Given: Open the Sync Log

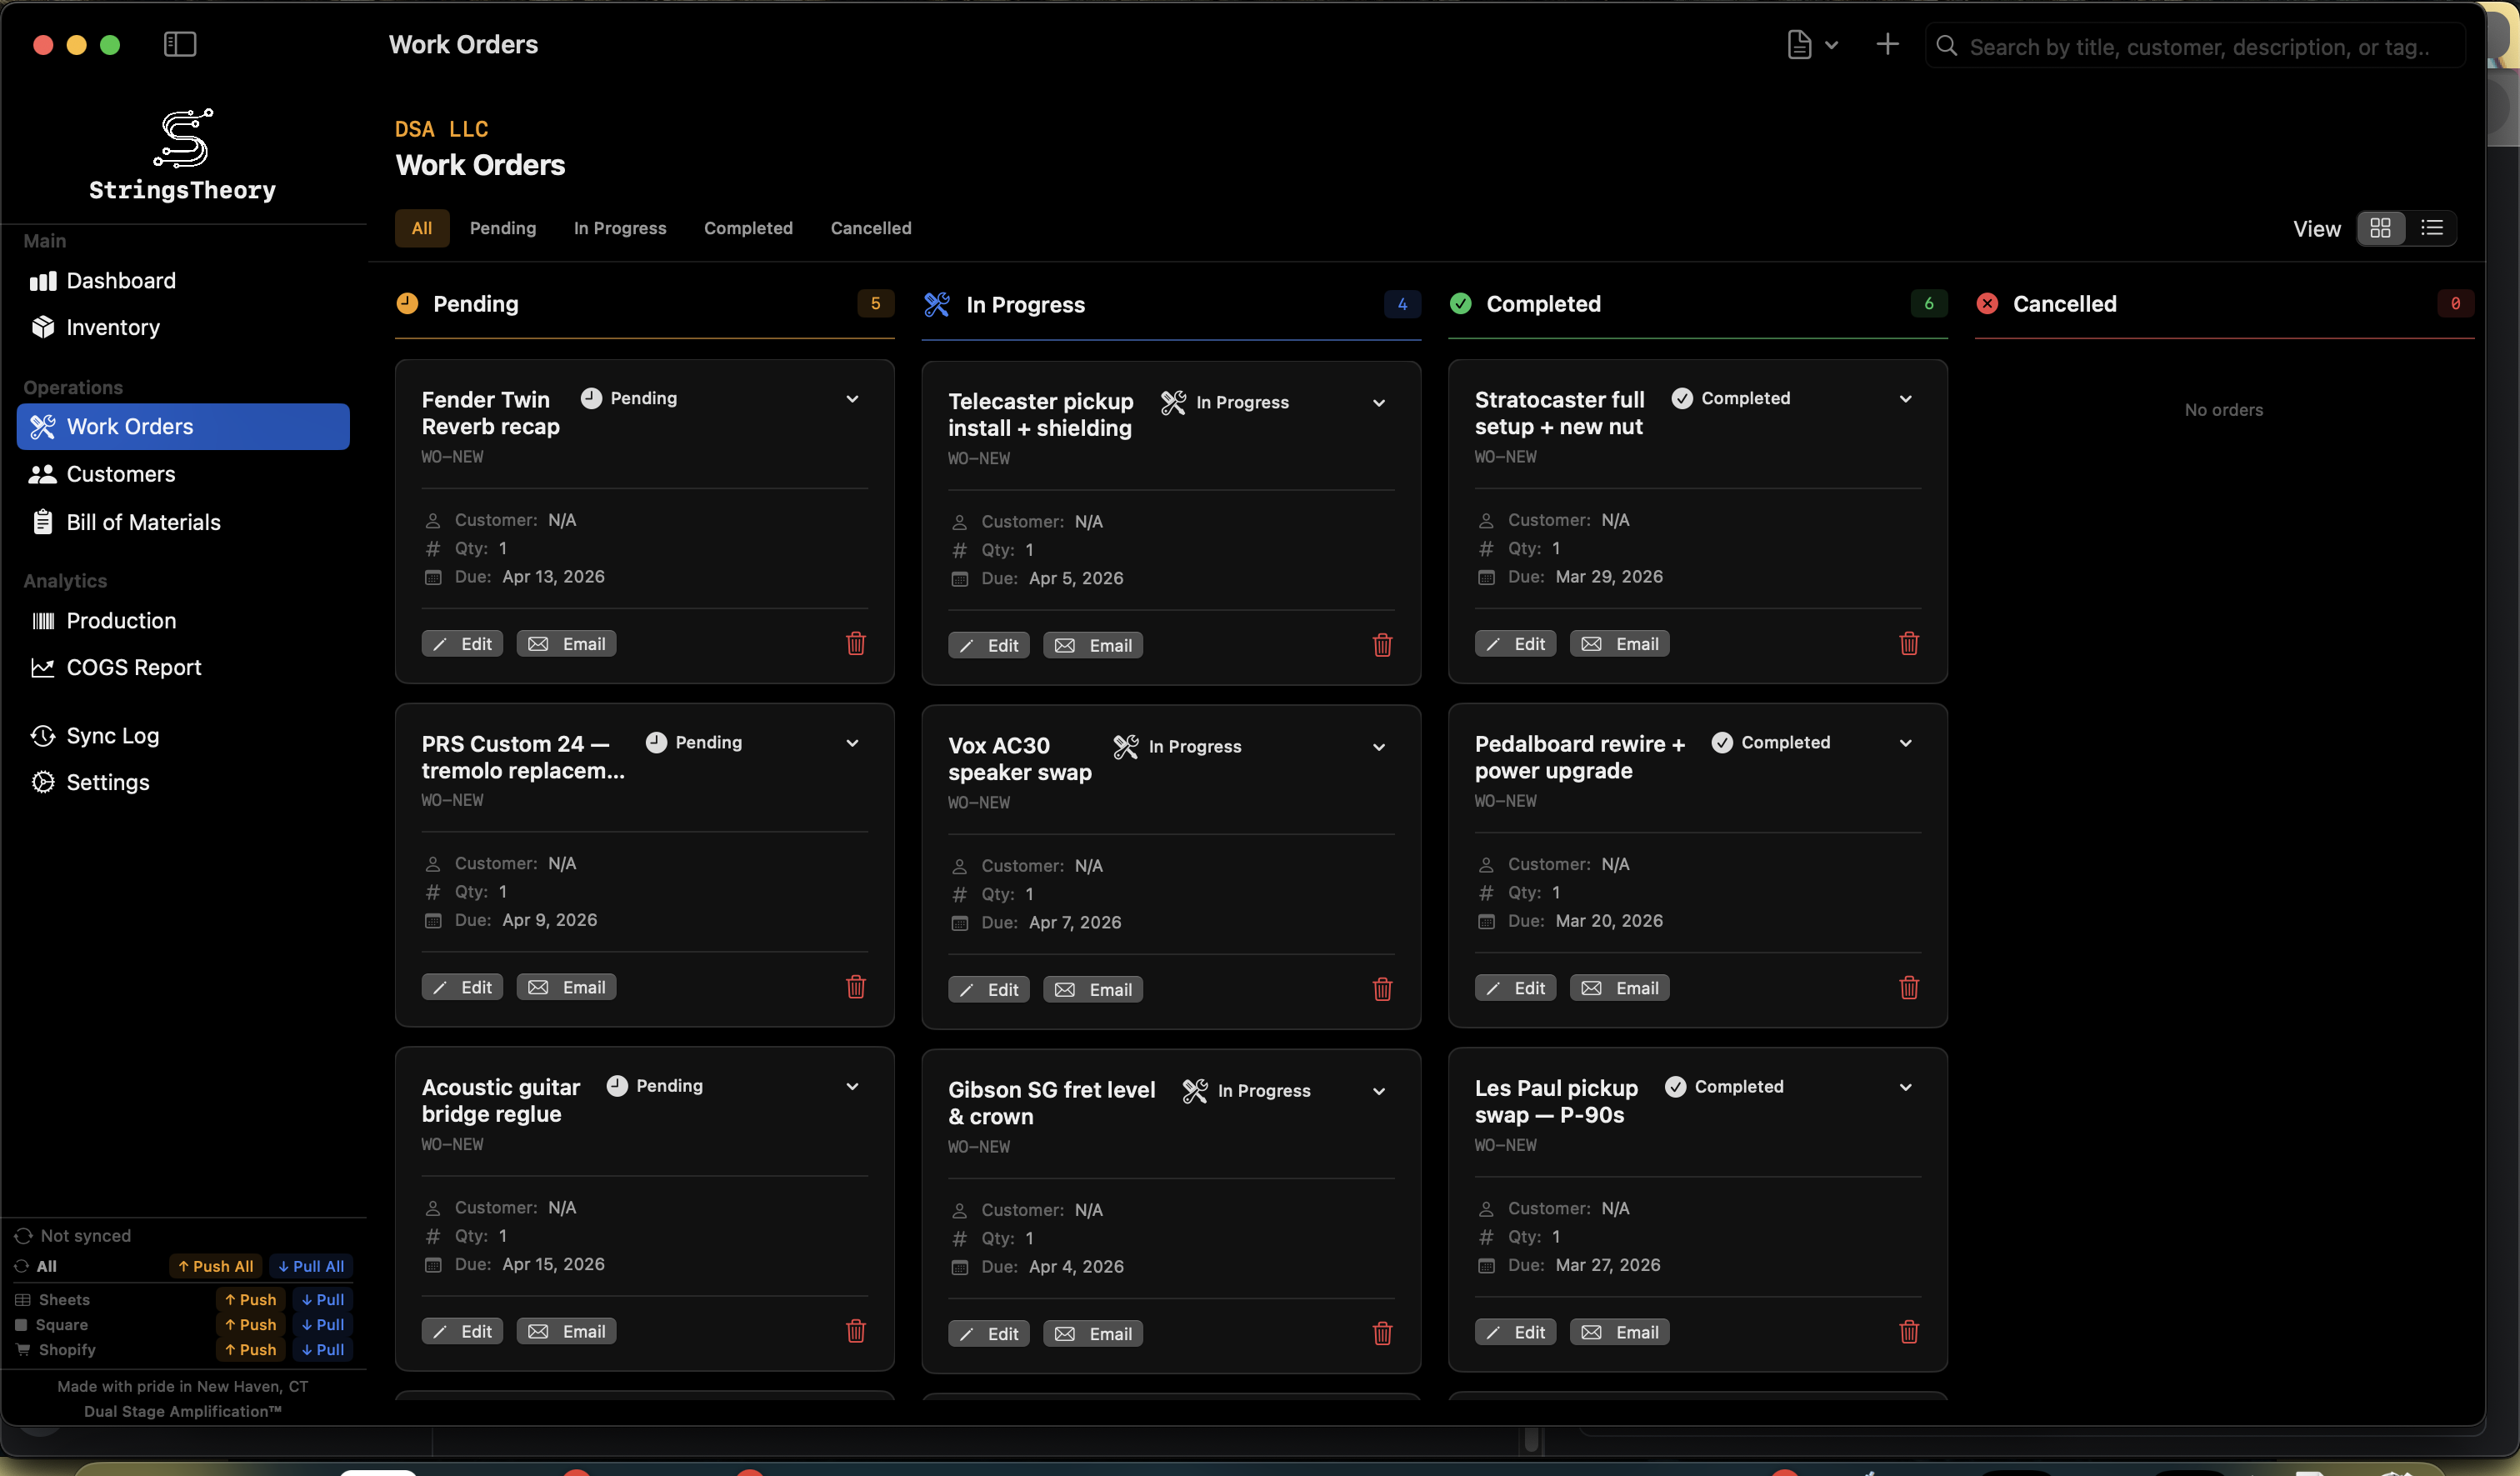Looking at the screenshot, I should [113, 735].
